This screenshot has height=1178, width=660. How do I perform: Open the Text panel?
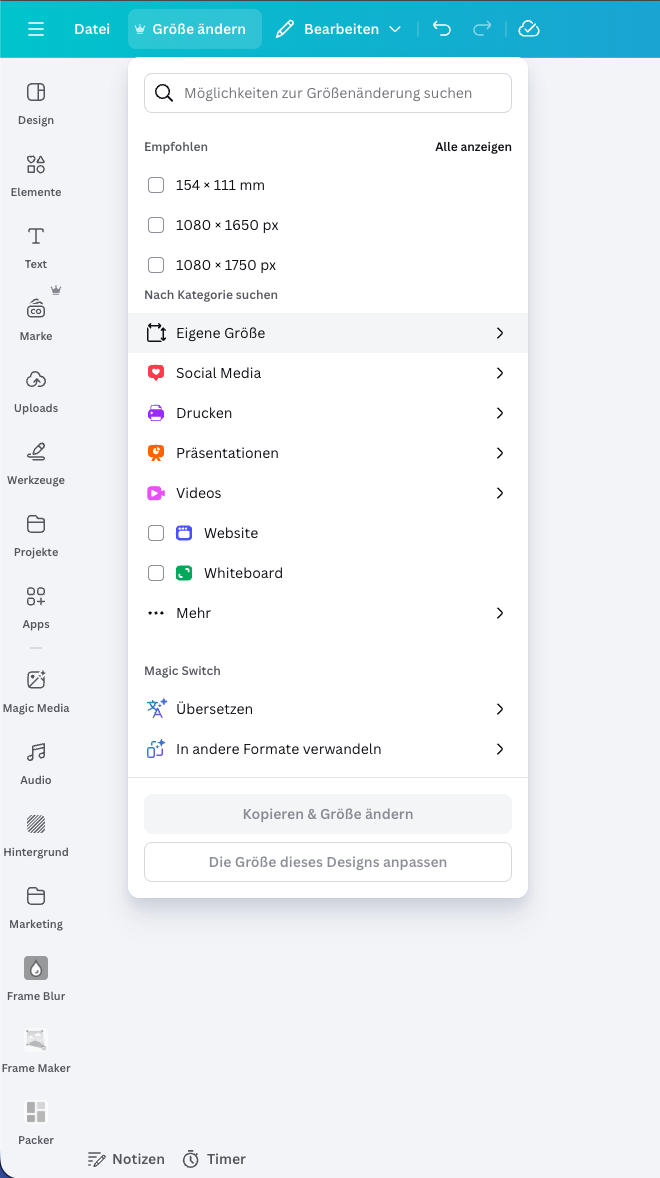35,247
